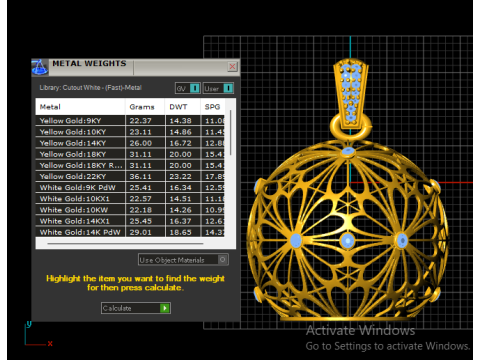Click the DWT column header
The image size is (480, 360).
[x=183, y=107]
